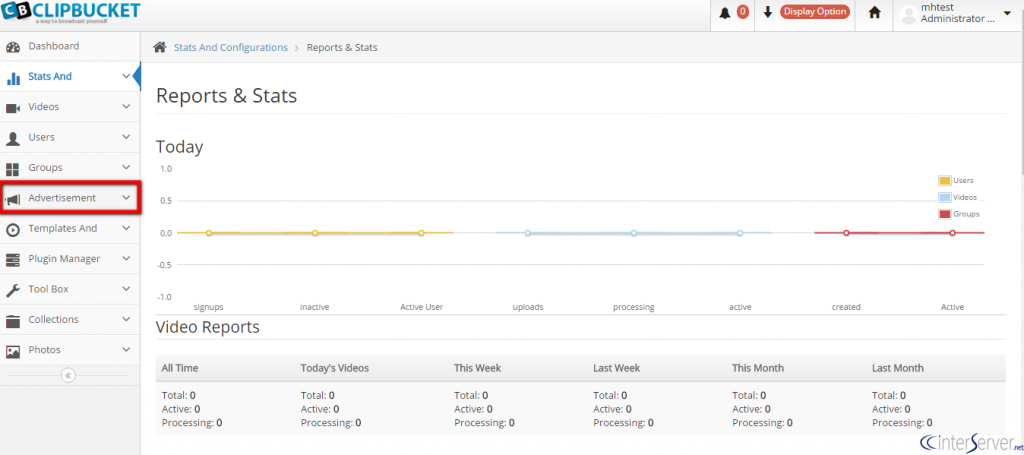Expand the Groups menu chevron
The image size is (1024, 455).
pos(126,167)
